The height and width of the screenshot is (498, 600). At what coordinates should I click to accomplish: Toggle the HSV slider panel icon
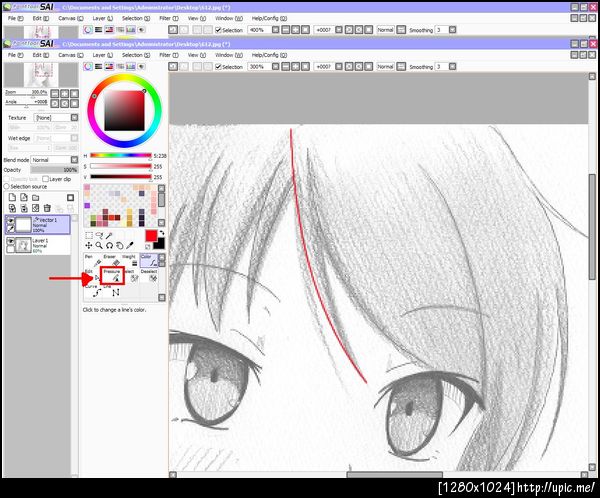coord(109,67)
